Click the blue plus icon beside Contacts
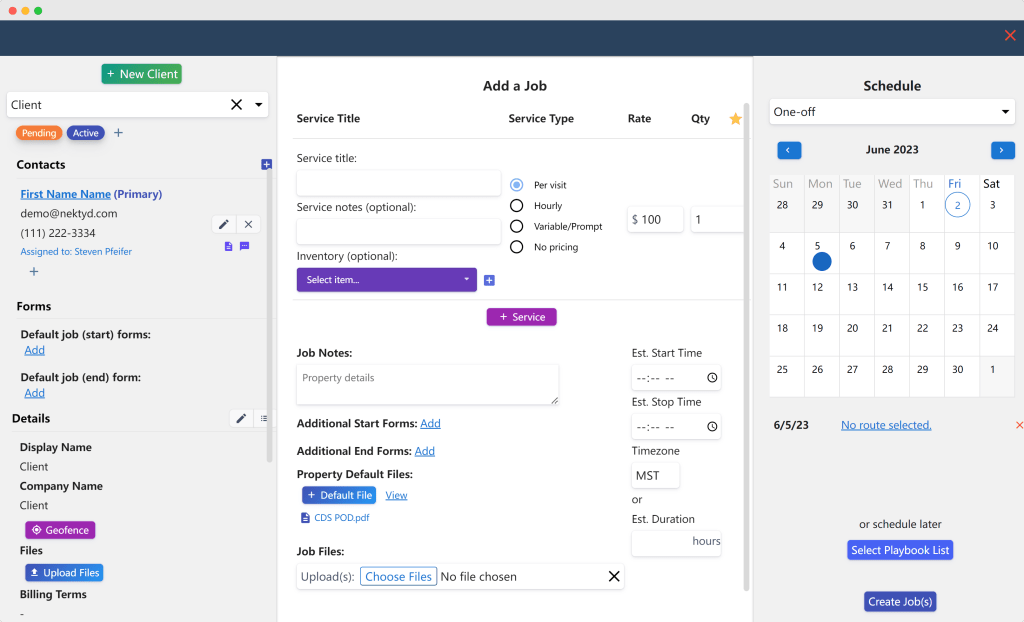The width and height of the screenshot is (1024, 622). pos(266,164)
